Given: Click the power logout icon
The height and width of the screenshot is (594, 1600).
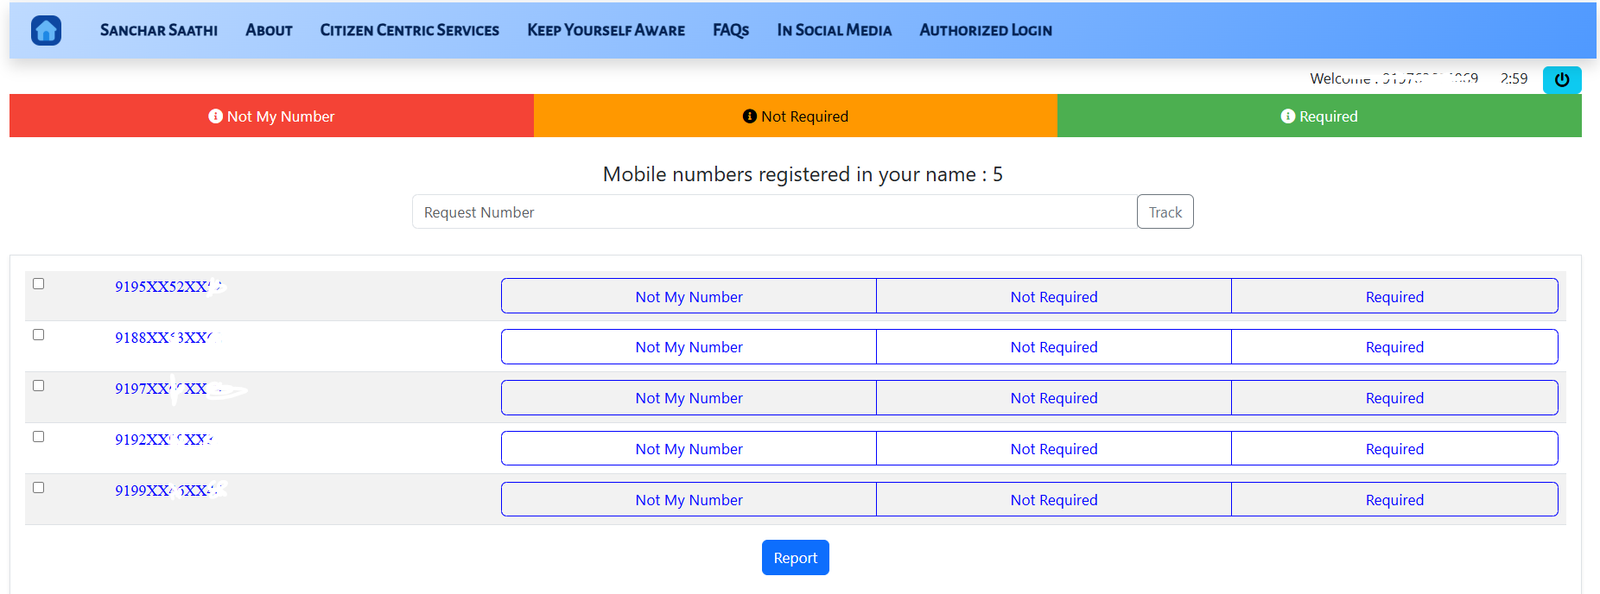Looking at the screenshot, I should pos(1561,80).
